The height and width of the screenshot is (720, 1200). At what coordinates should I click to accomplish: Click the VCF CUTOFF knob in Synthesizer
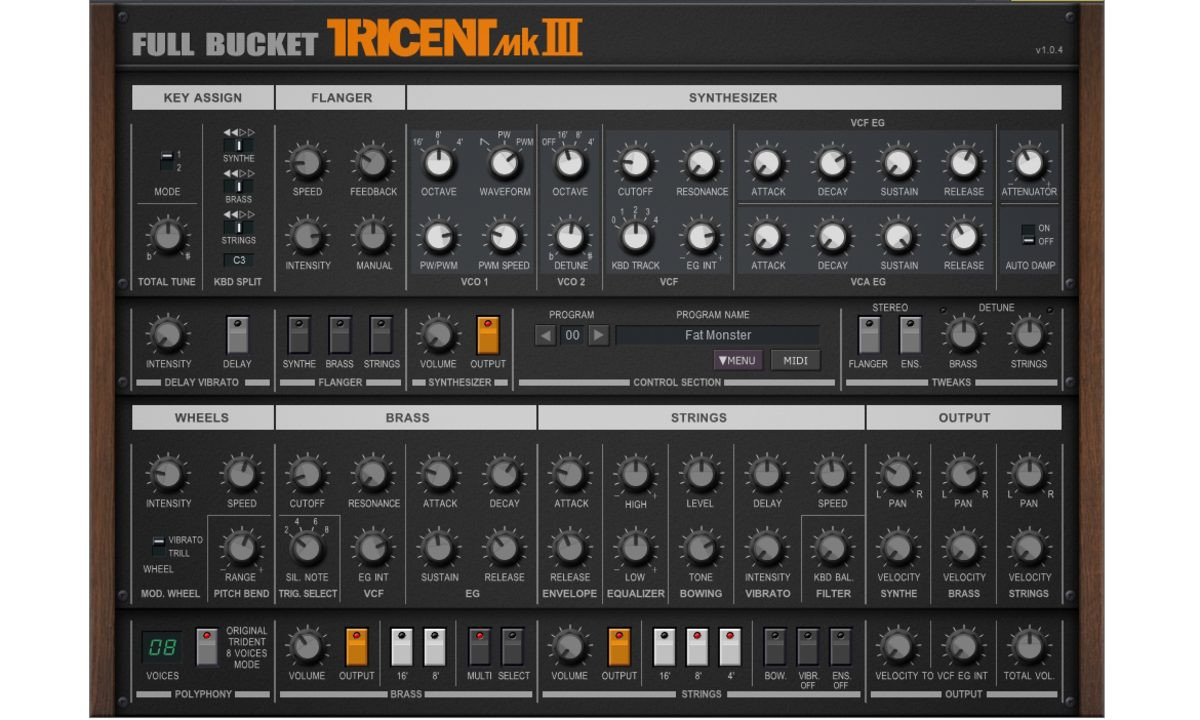635,162
